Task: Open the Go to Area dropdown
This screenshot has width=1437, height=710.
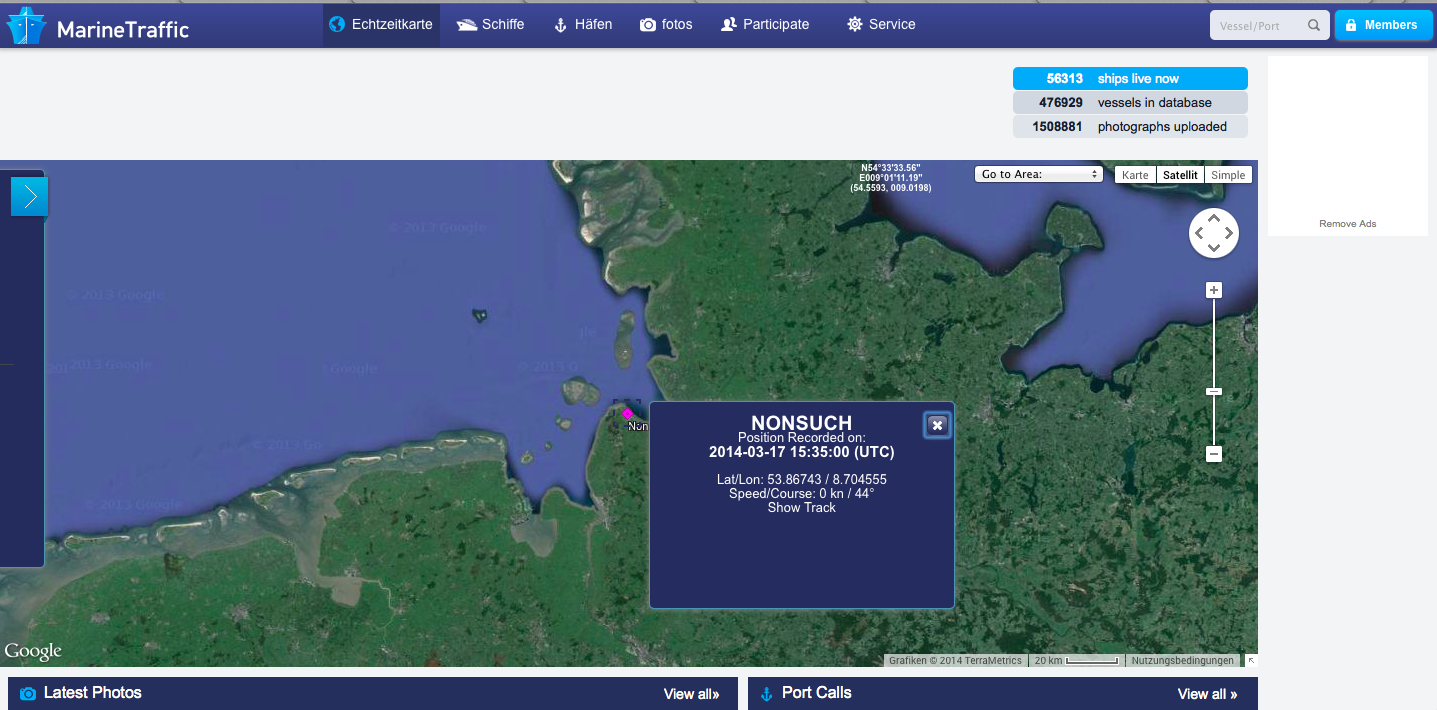Action: coord(1038,174)
